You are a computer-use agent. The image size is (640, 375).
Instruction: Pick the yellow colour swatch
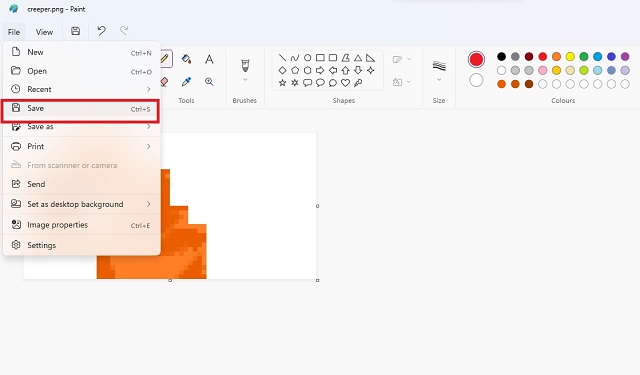pos(570,57)
